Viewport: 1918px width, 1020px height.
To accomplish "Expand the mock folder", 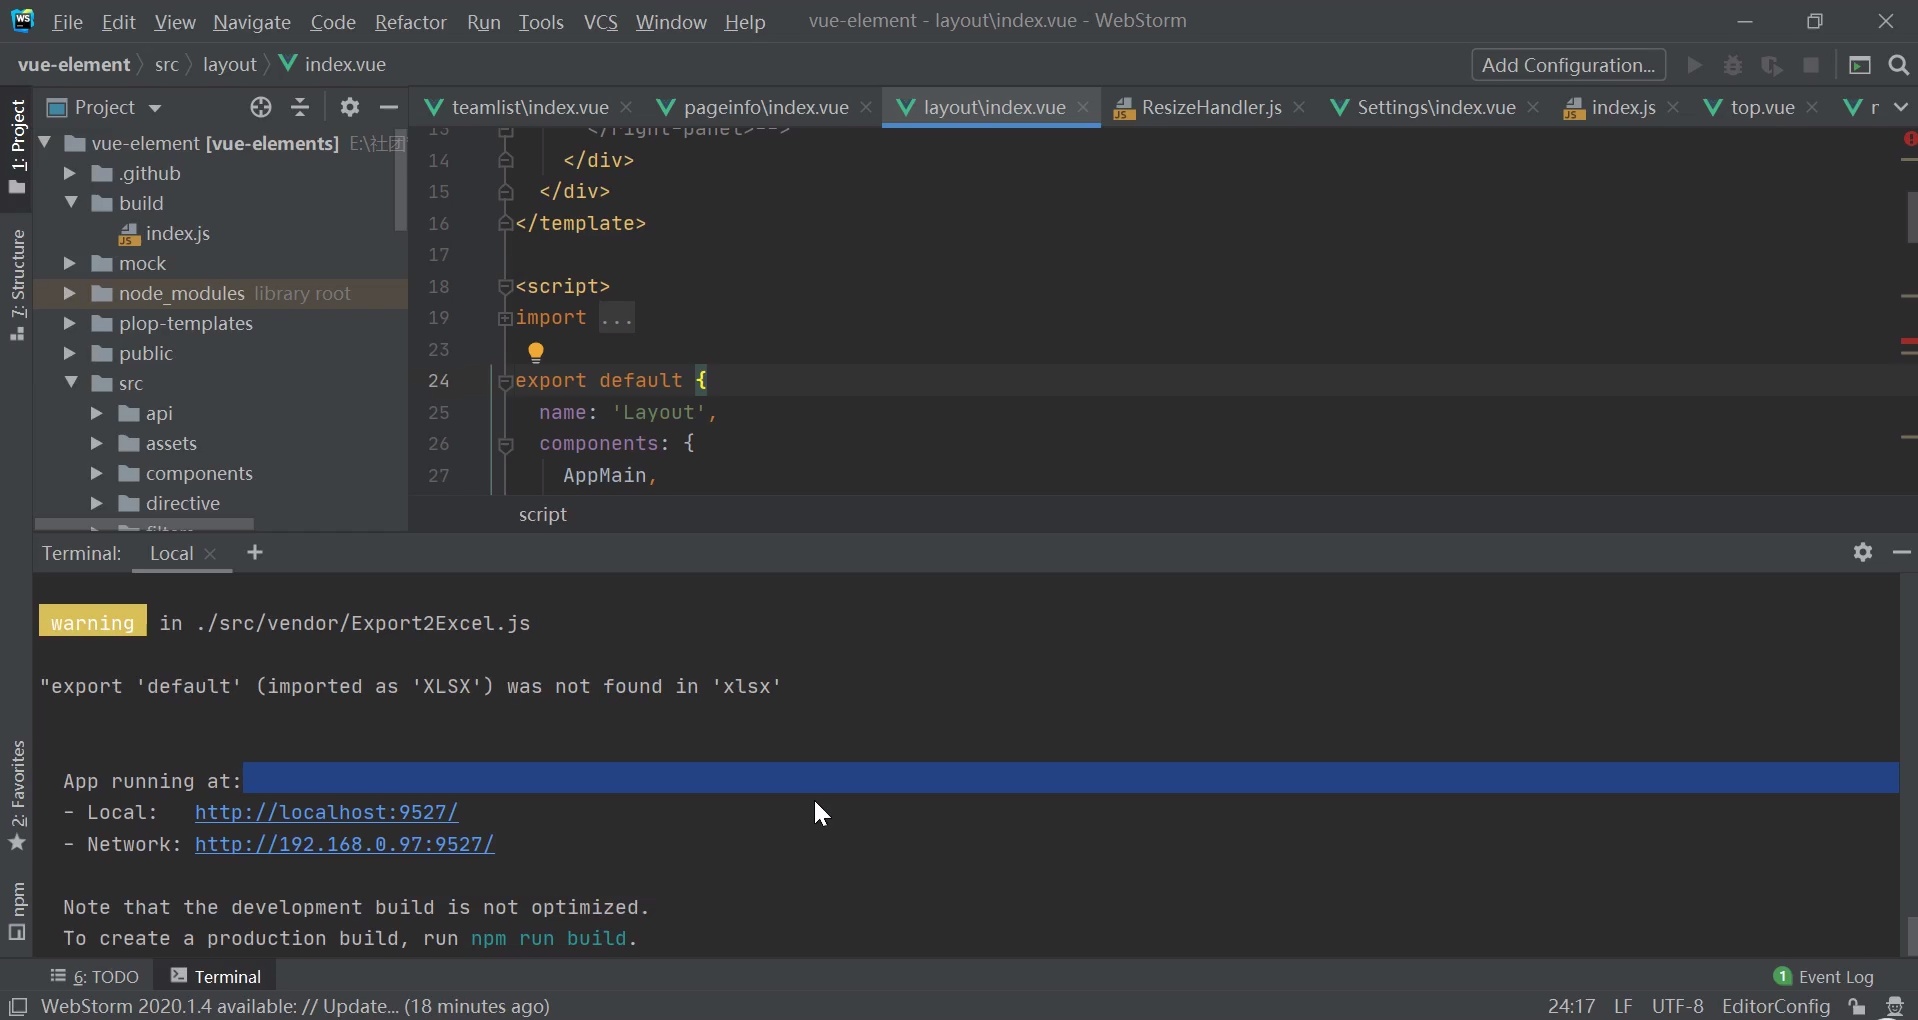I will point(69,263).
